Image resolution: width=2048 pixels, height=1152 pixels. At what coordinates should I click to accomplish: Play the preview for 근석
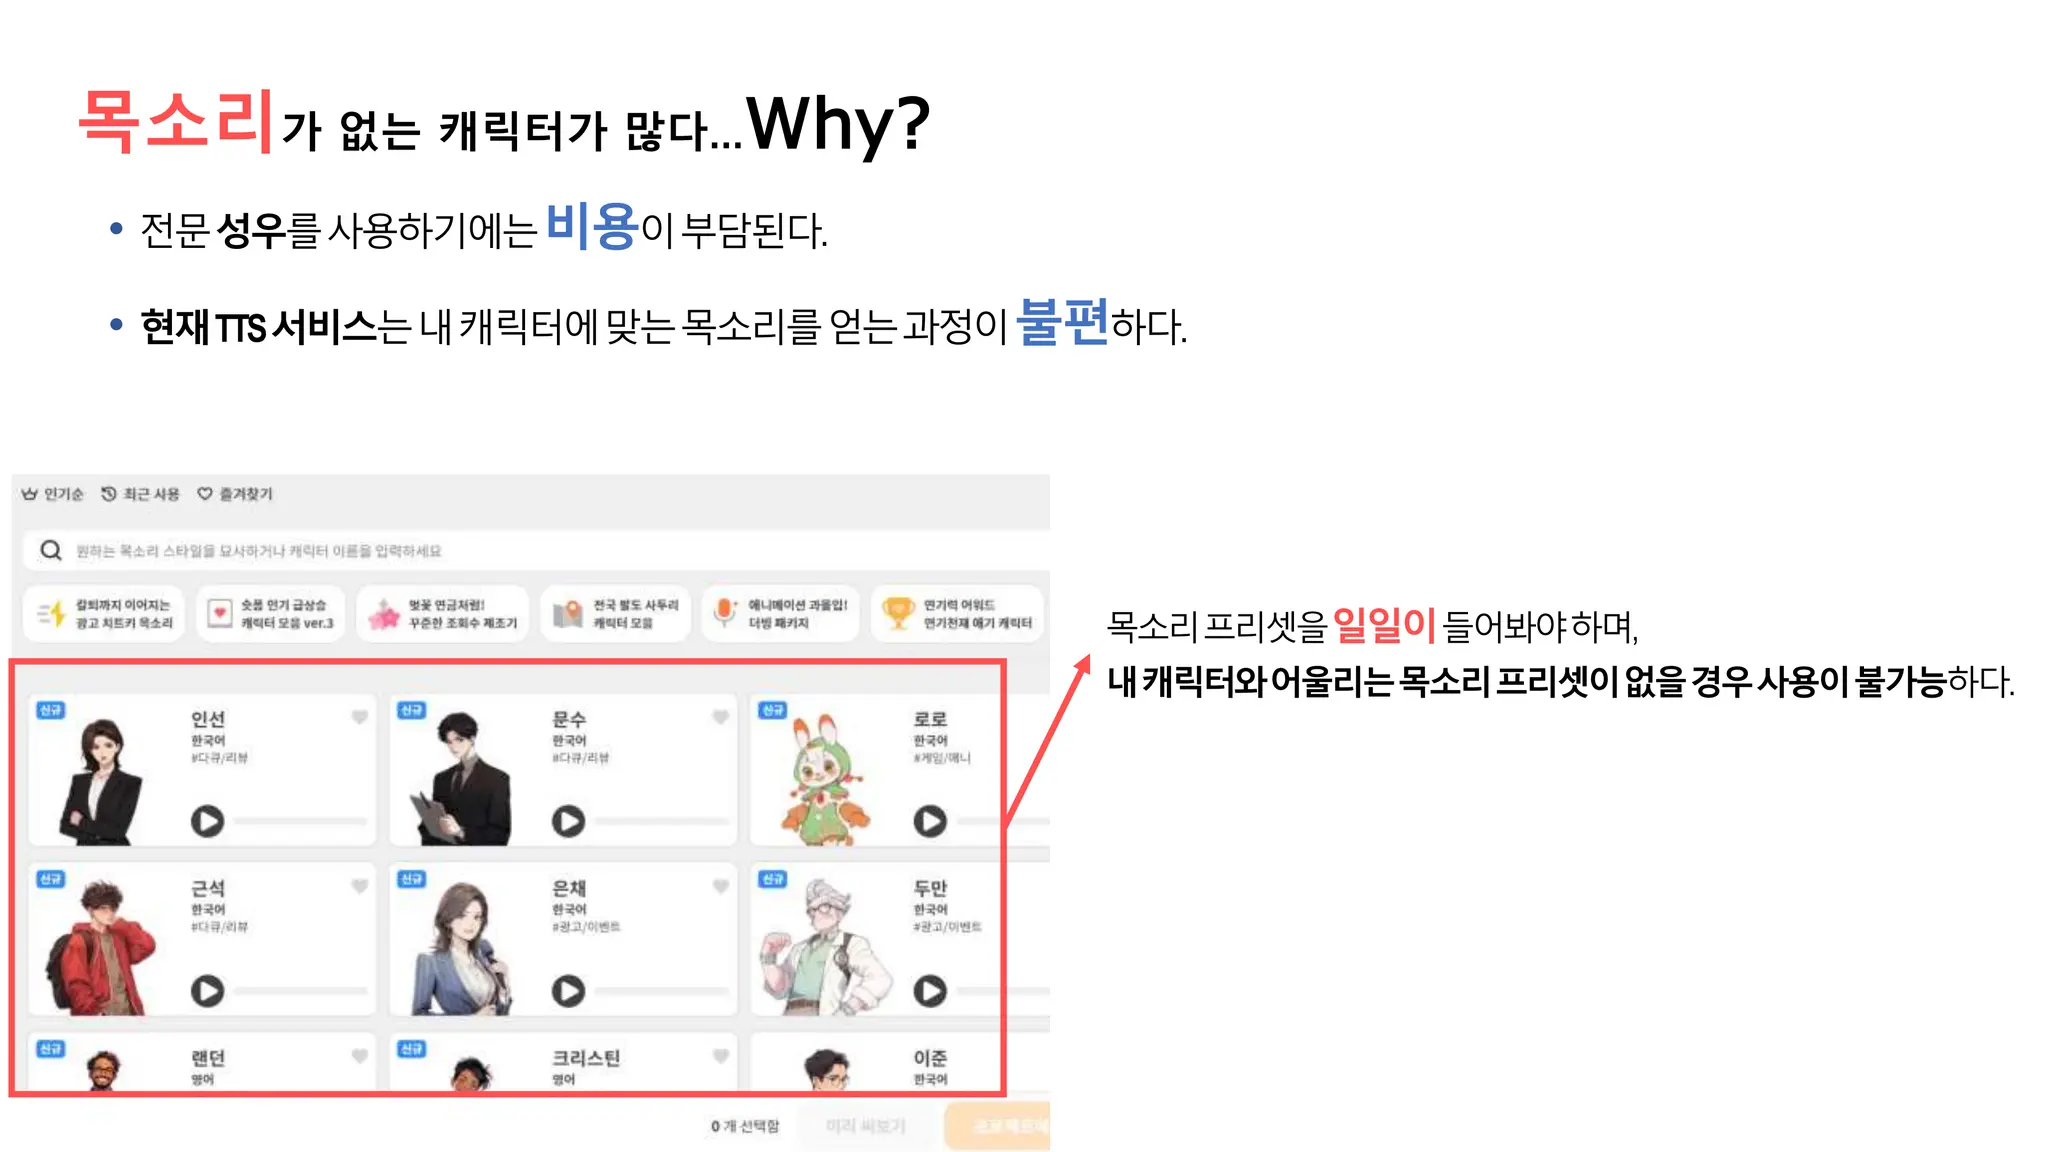[207, 990]
